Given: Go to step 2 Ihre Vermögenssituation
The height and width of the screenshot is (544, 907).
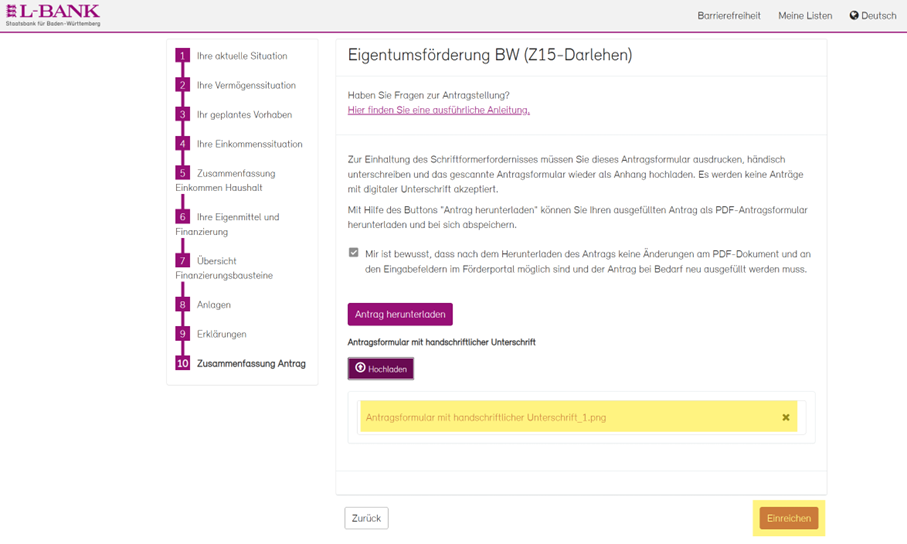Looking at the screenshot, I should 245,85.
